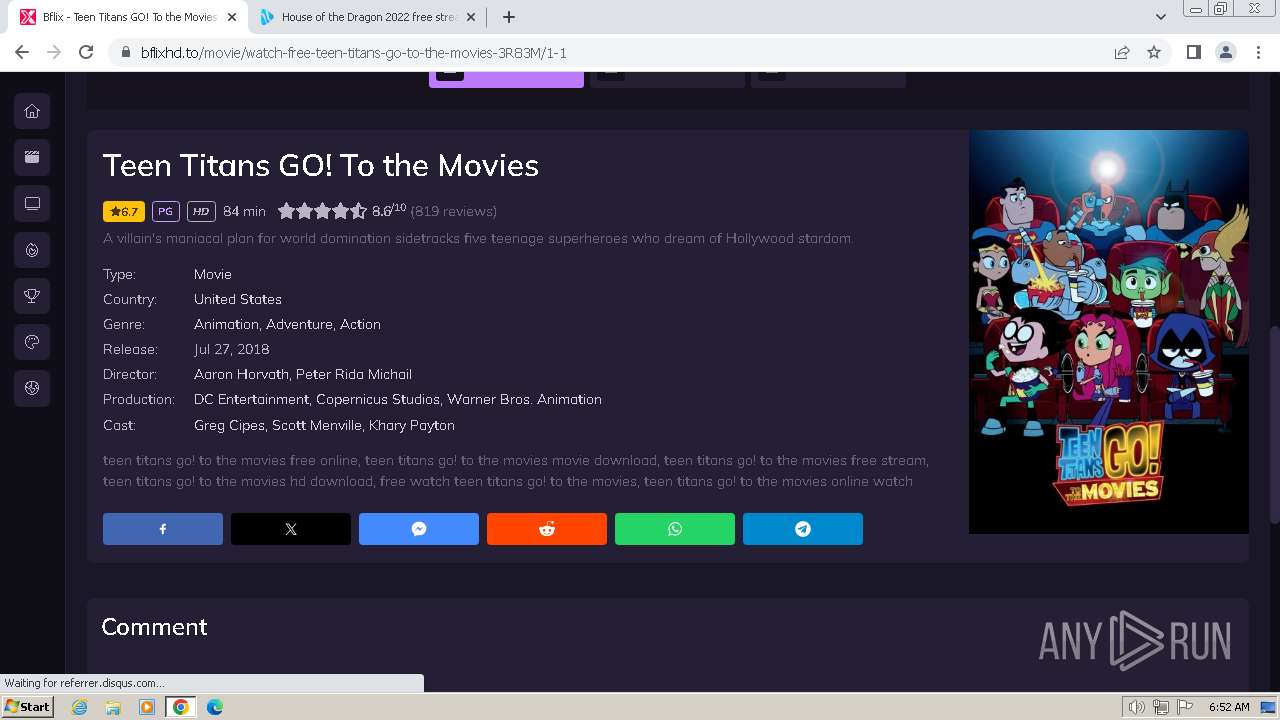The image size is (1280, 720).
Task: Open a new browser tab
Action: [509, 17]
